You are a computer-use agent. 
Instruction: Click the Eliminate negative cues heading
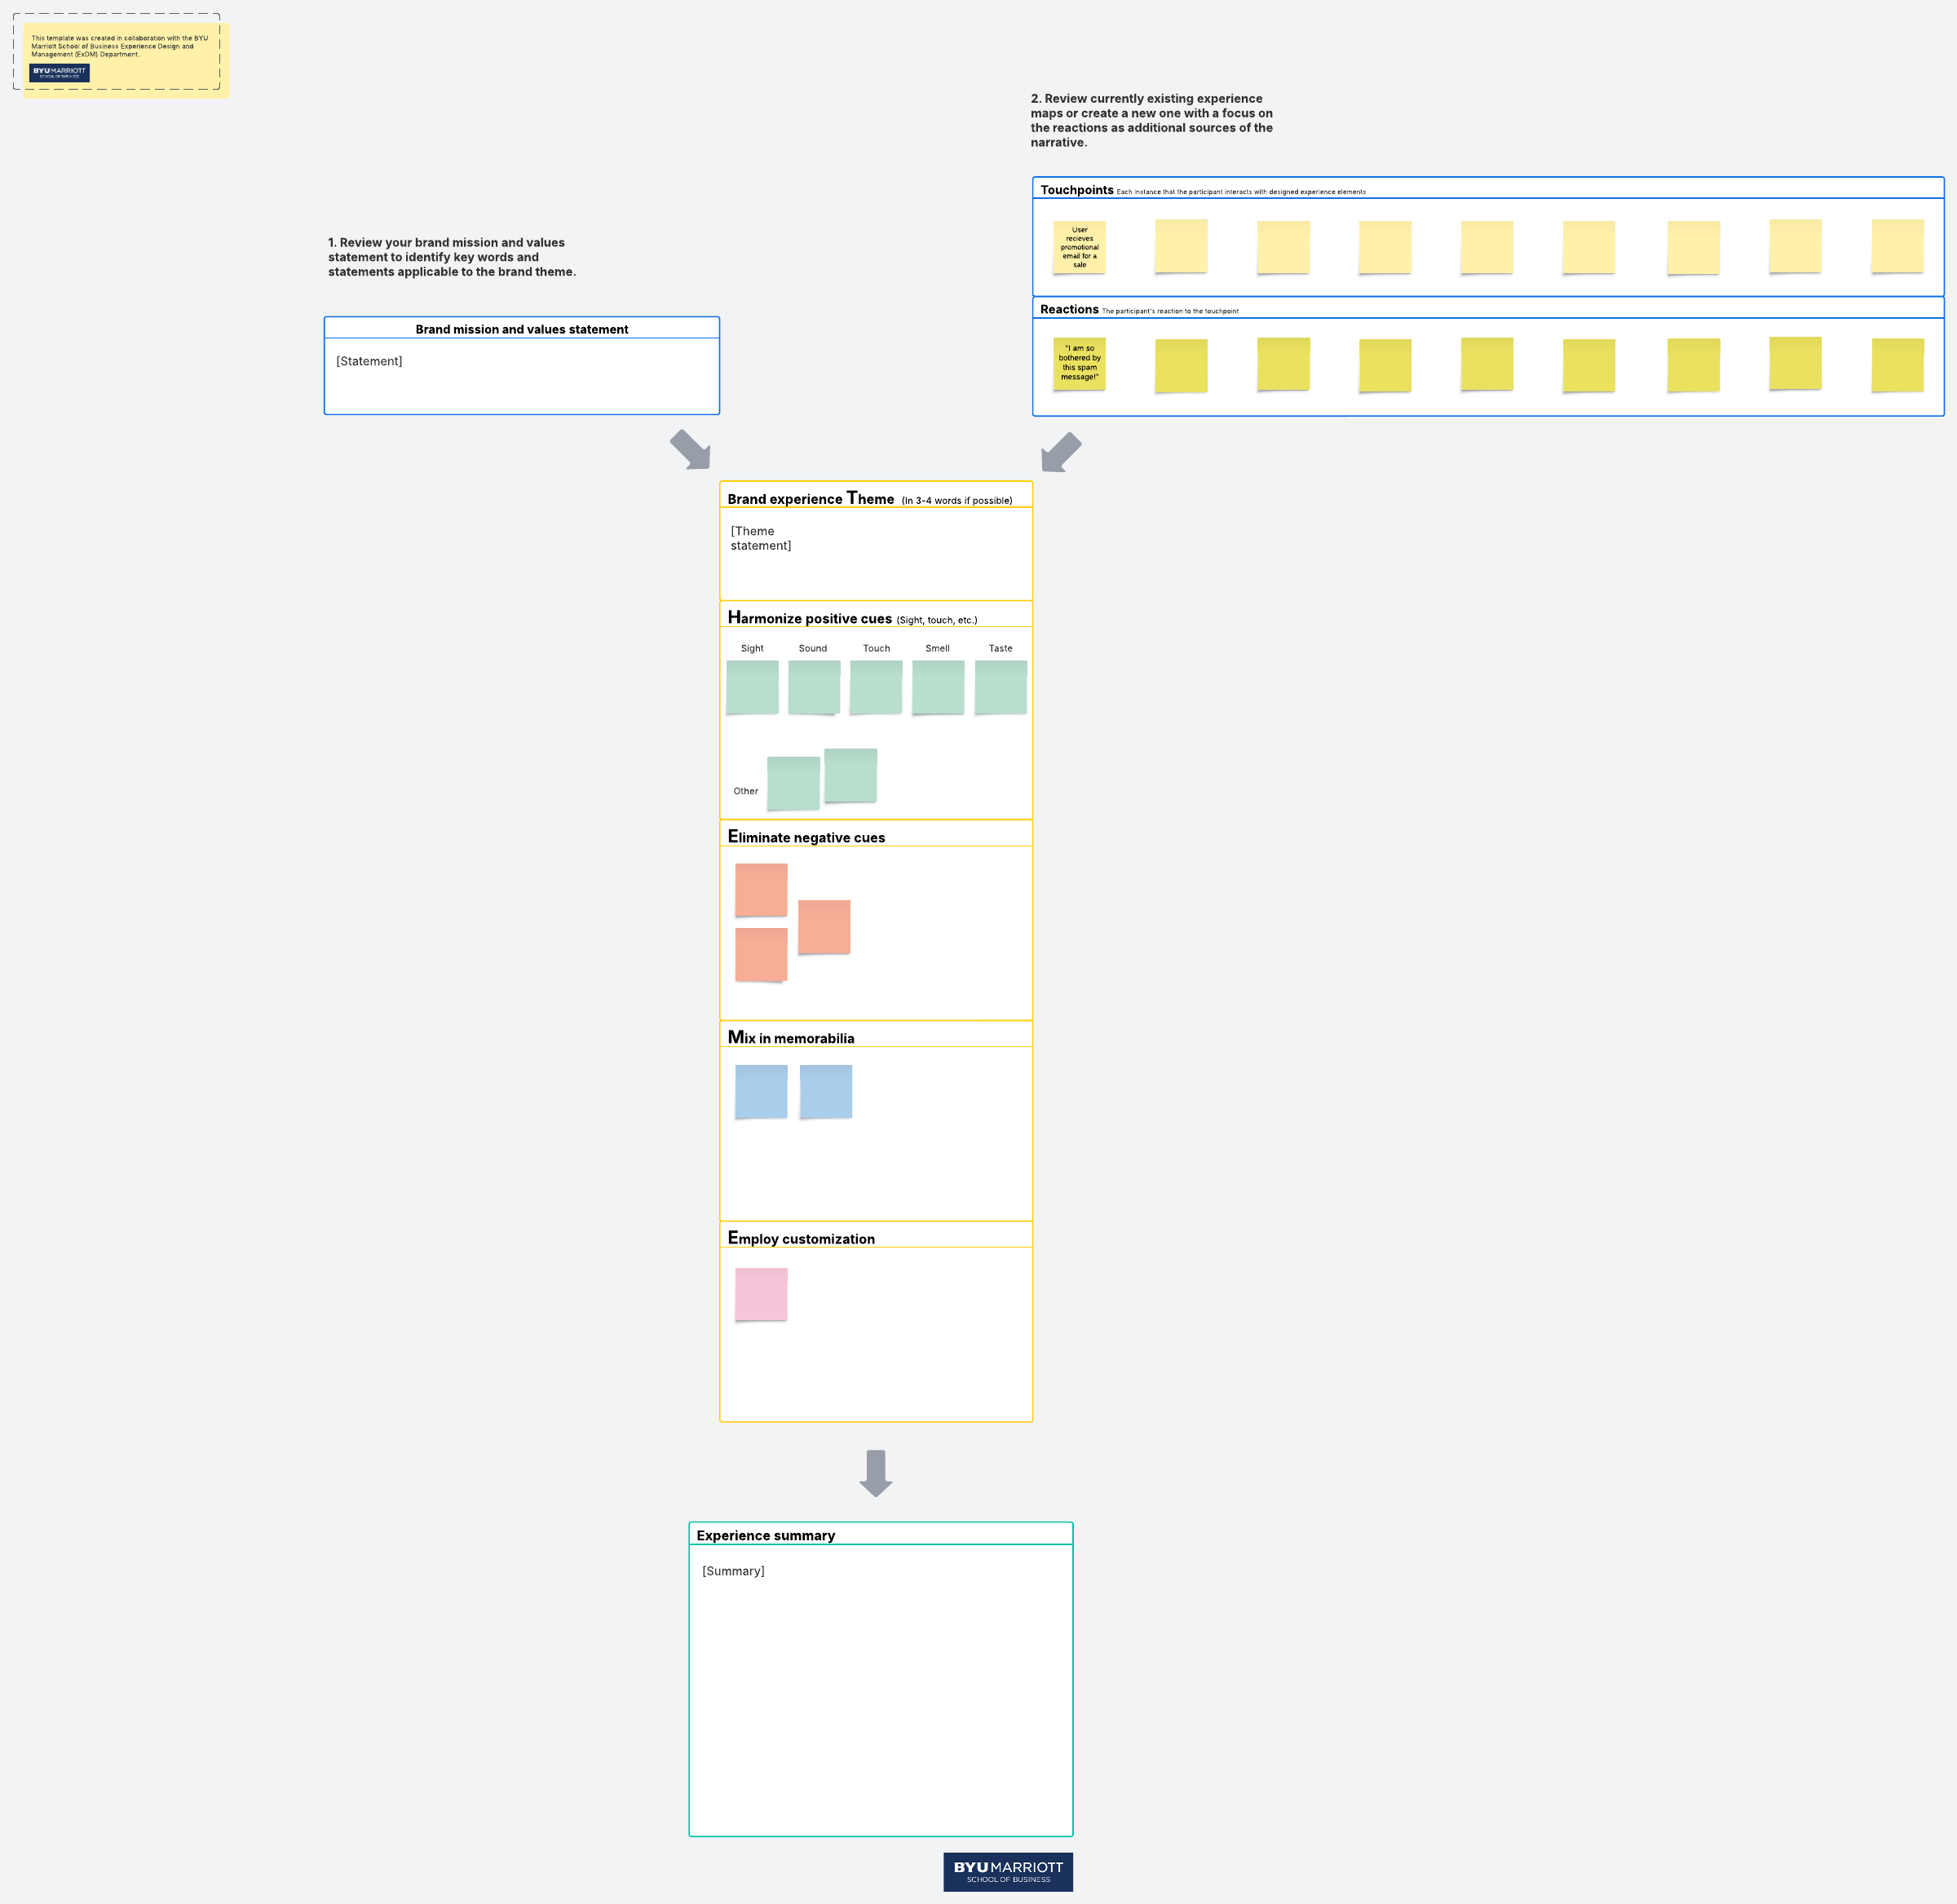[806, 837]
